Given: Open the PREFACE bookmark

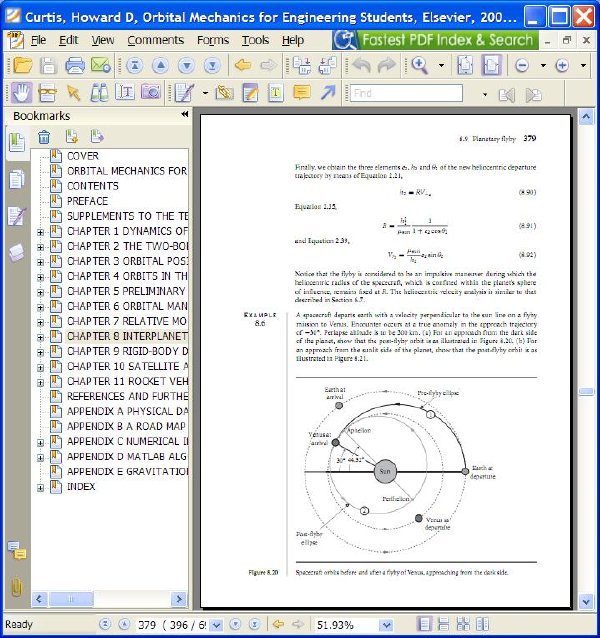Looking at the screenshot, I should pos(87,201).
